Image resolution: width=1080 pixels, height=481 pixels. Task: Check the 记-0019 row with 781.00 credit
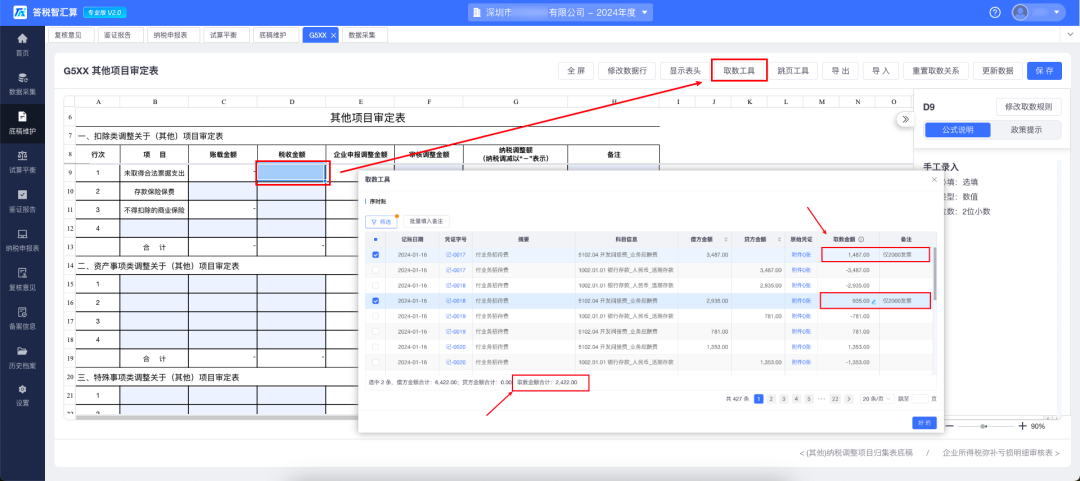[x=375, y=316]
